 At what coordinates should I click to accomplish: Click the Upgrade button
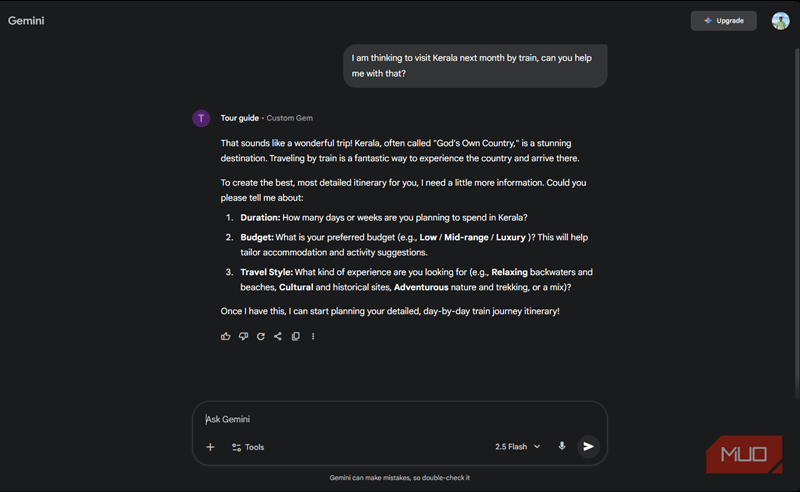pos(723,20)
